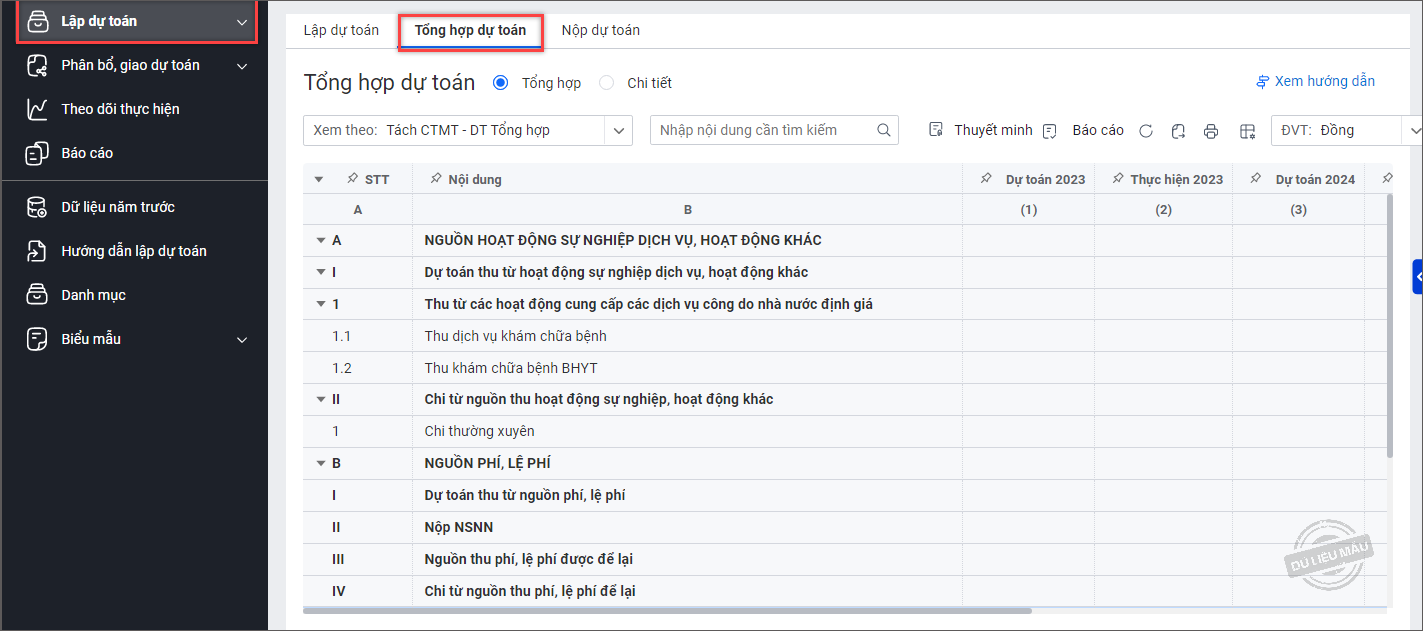Select row Thu khám chữa bệnh BHYT
The width and height of the screenshot is (1423, 631).
(844, 368)
